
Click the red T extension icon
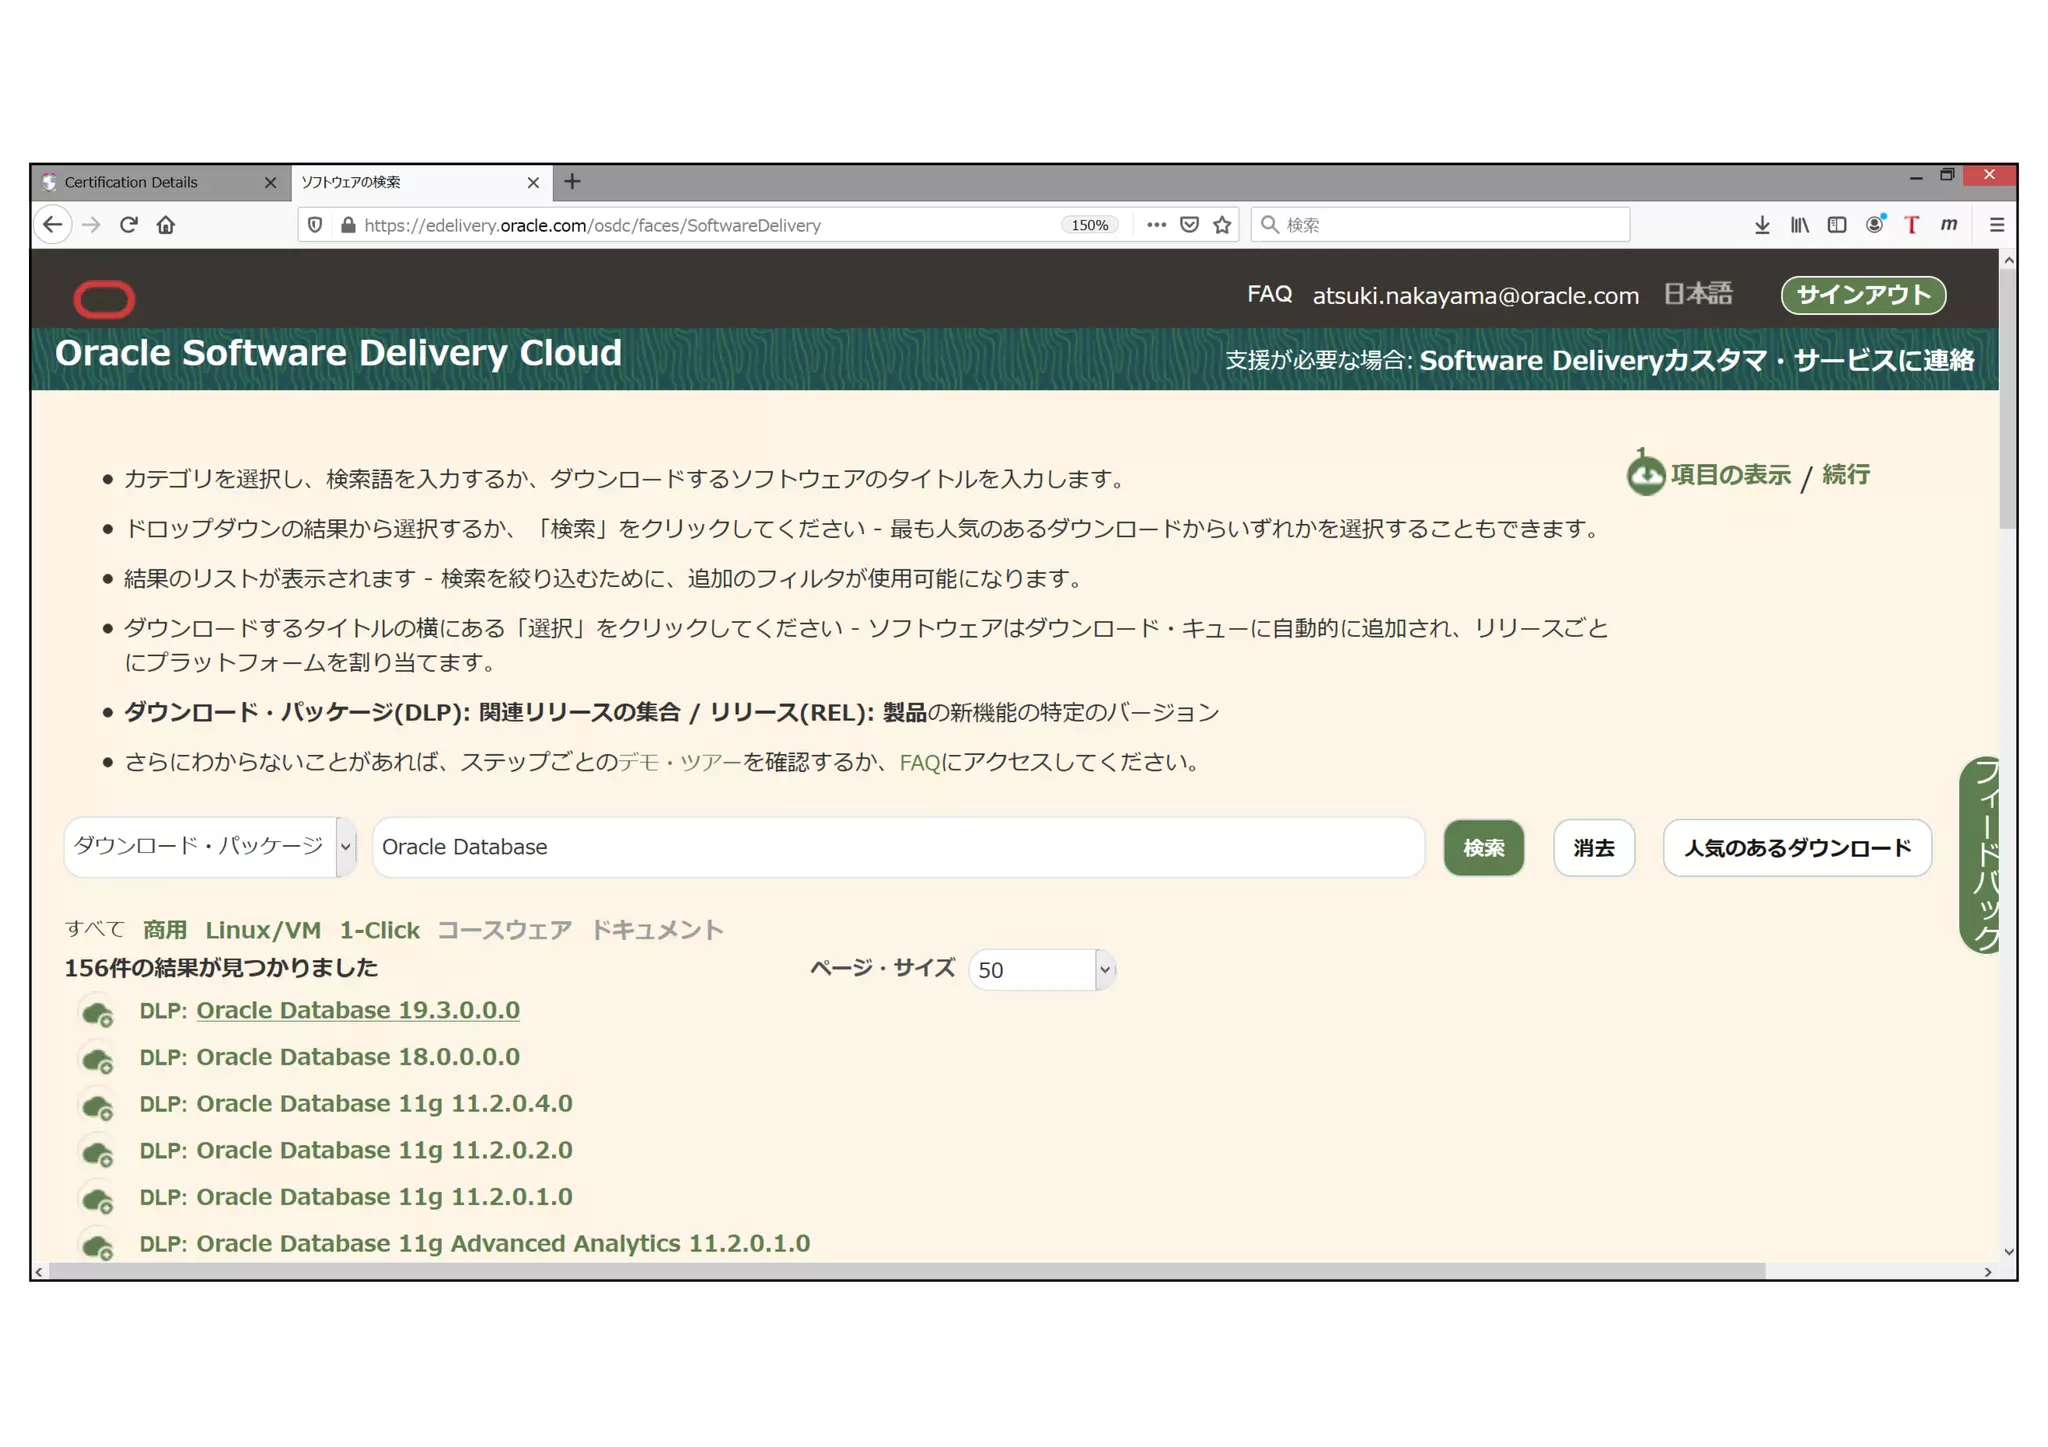point(1911,225)
